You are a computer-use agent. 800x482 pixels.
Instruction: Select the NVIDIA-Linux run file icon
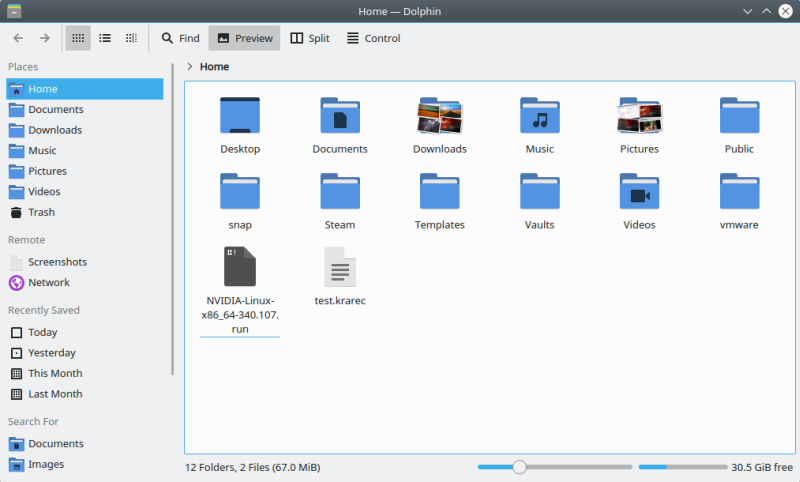click(240, 266)
